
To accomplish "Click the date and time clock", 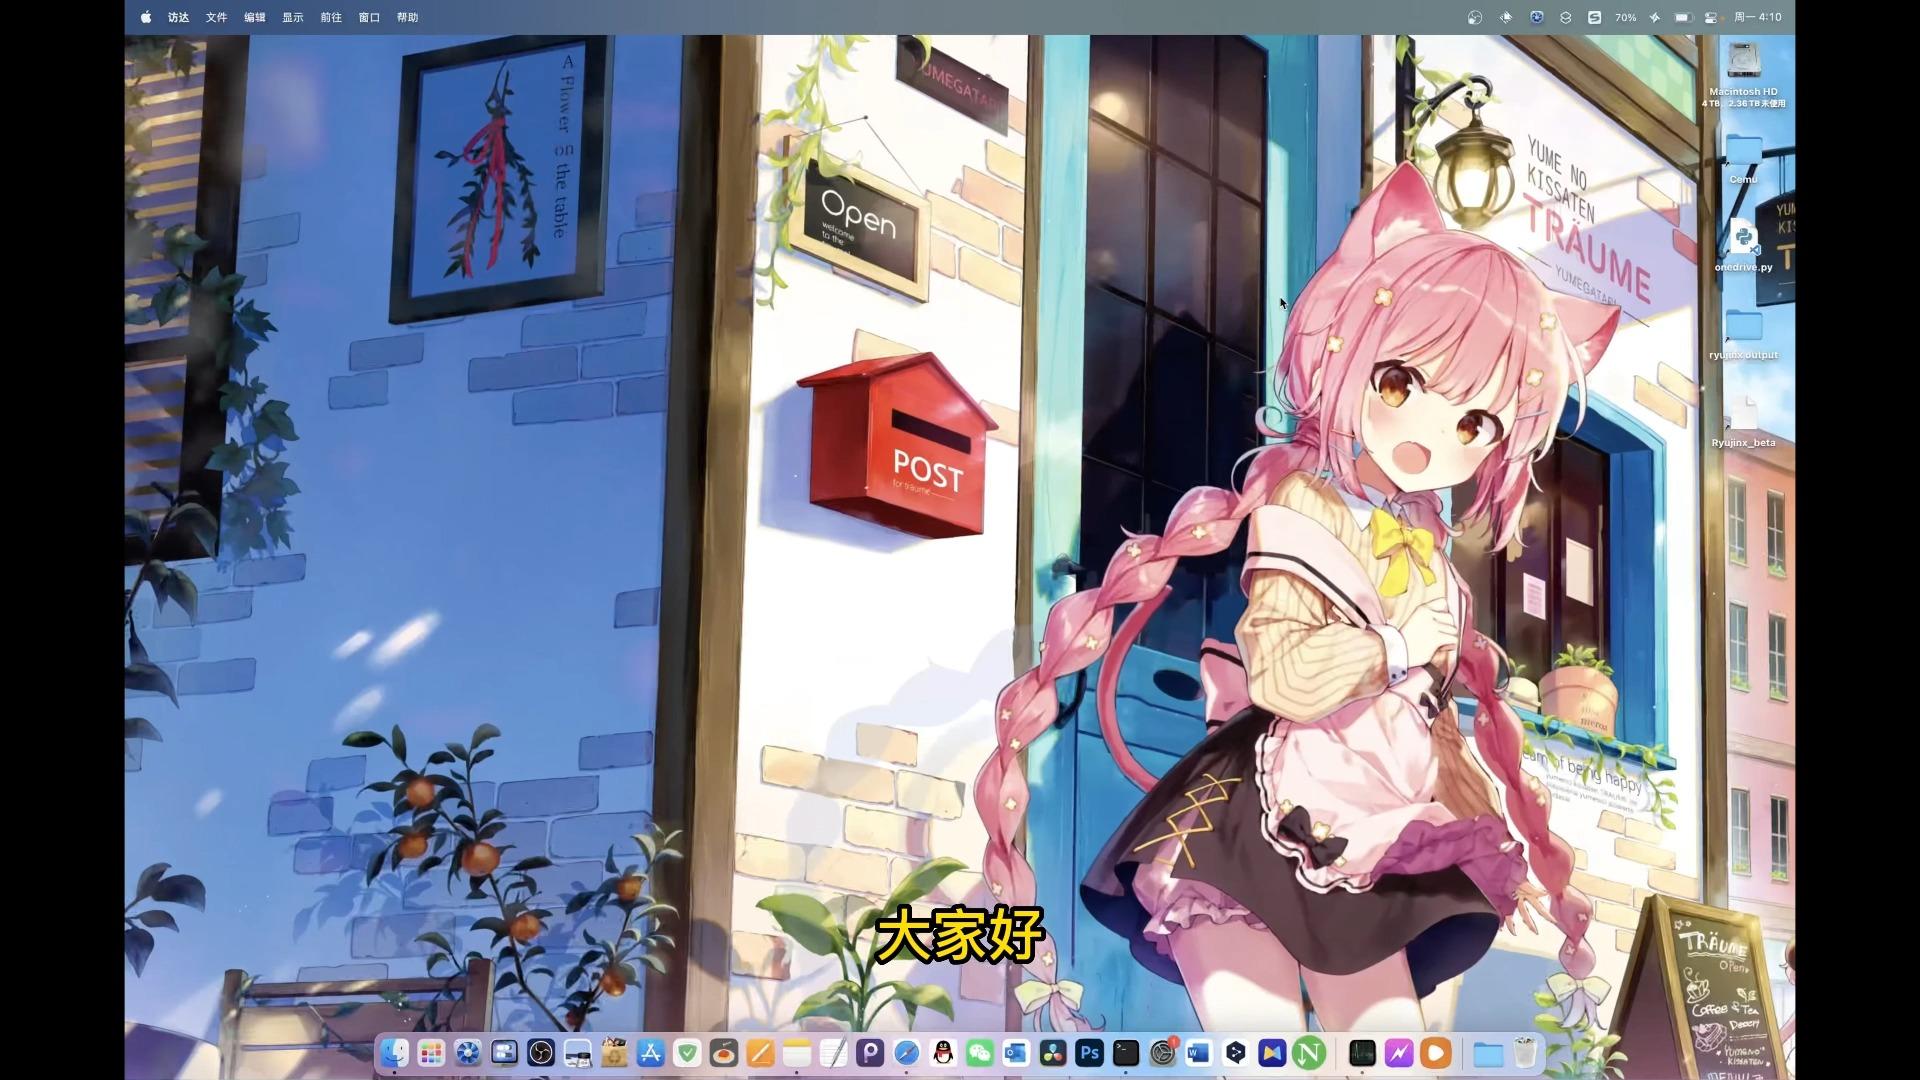I will [x=1757, y=17].
